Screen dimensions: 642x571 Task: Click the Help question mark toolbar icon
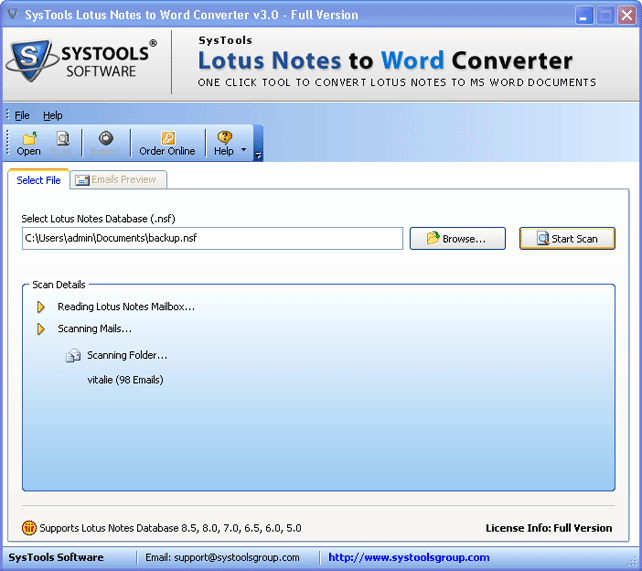(224, 138)
